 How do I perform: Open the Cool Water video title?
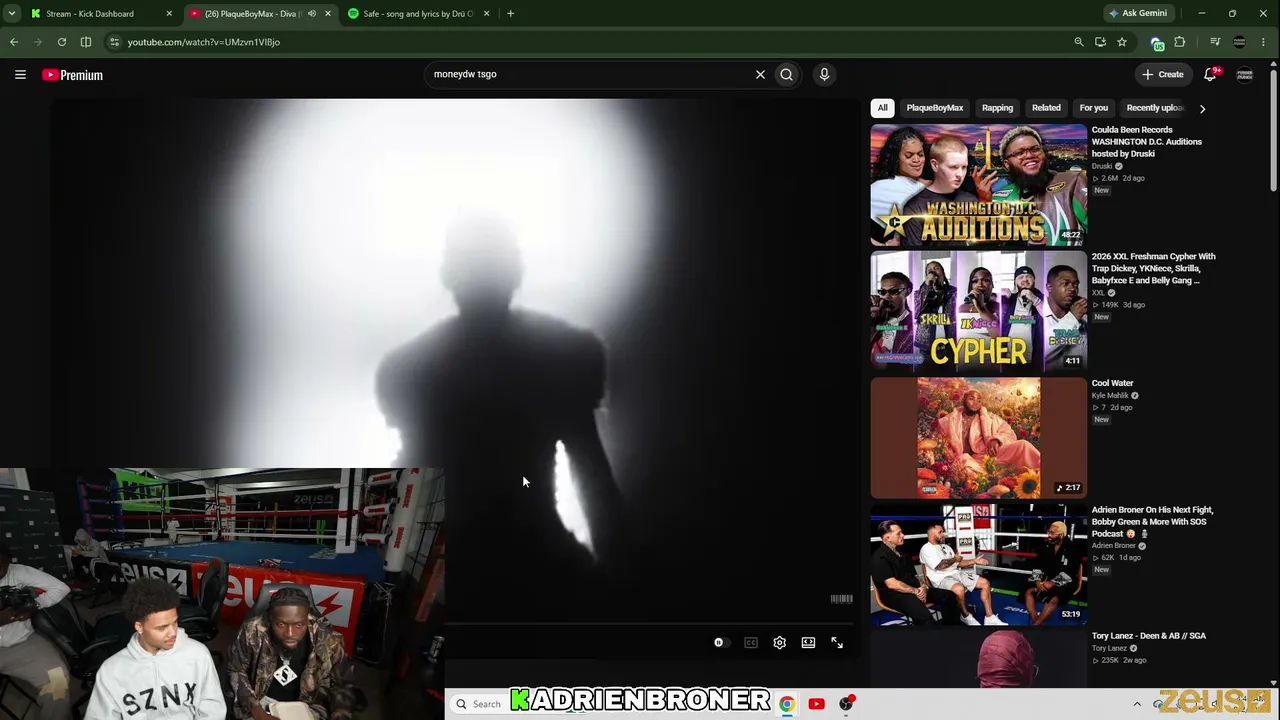(1112, 383)
